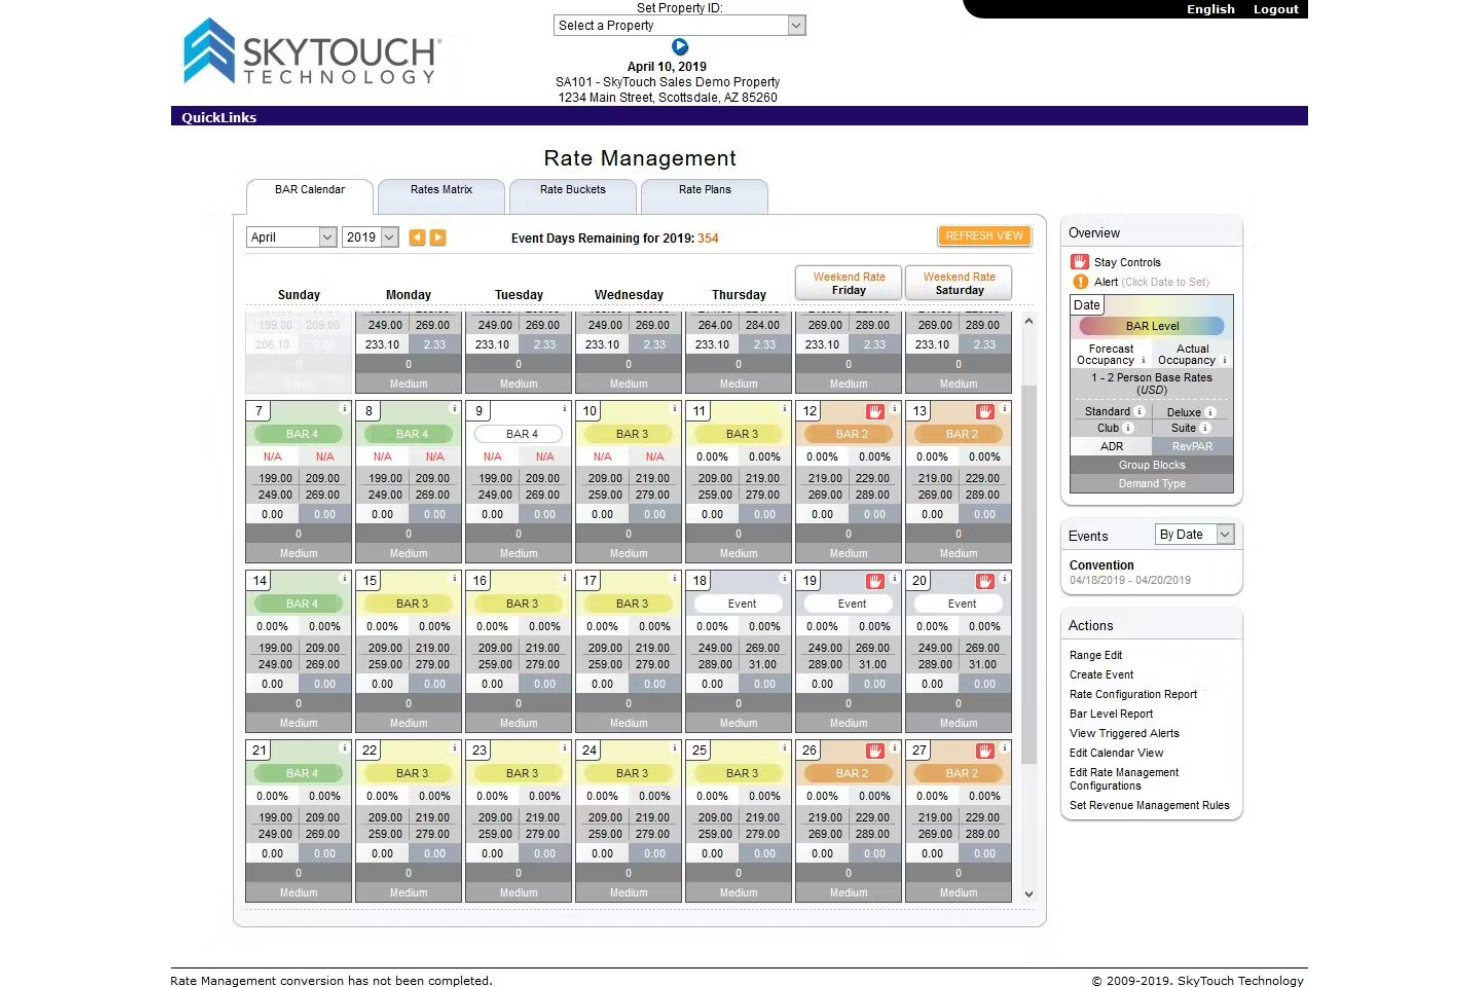Open the Range Edit action
The image size is (1480, 987).
tap(1096, 655)
